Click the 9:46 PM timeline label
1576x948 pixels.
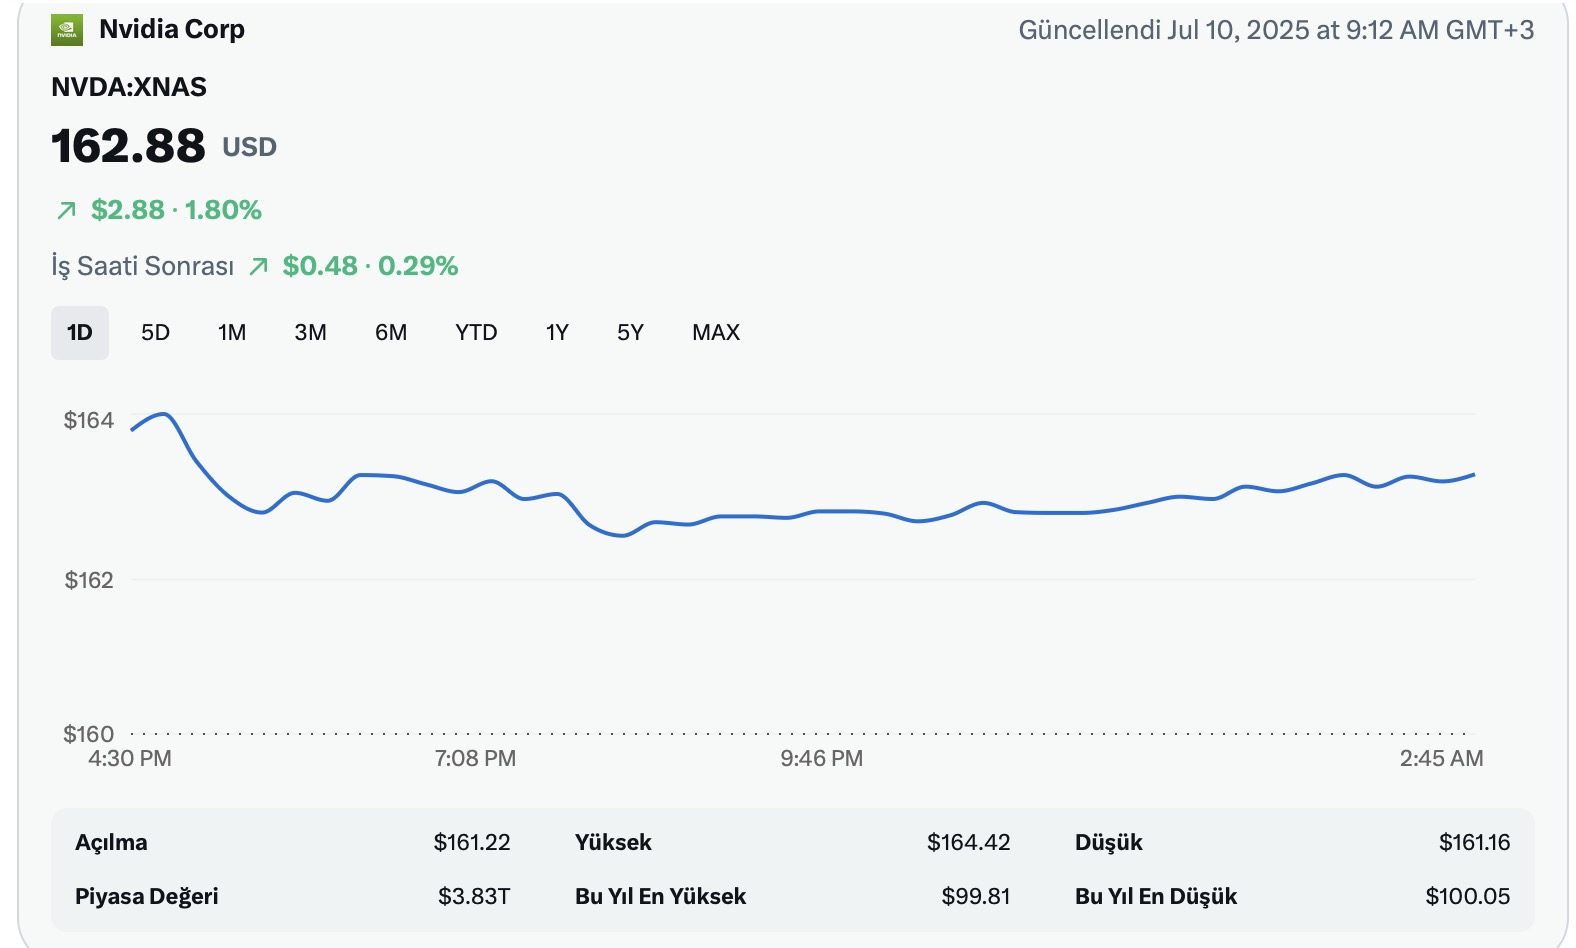click(x=821, y=758)
